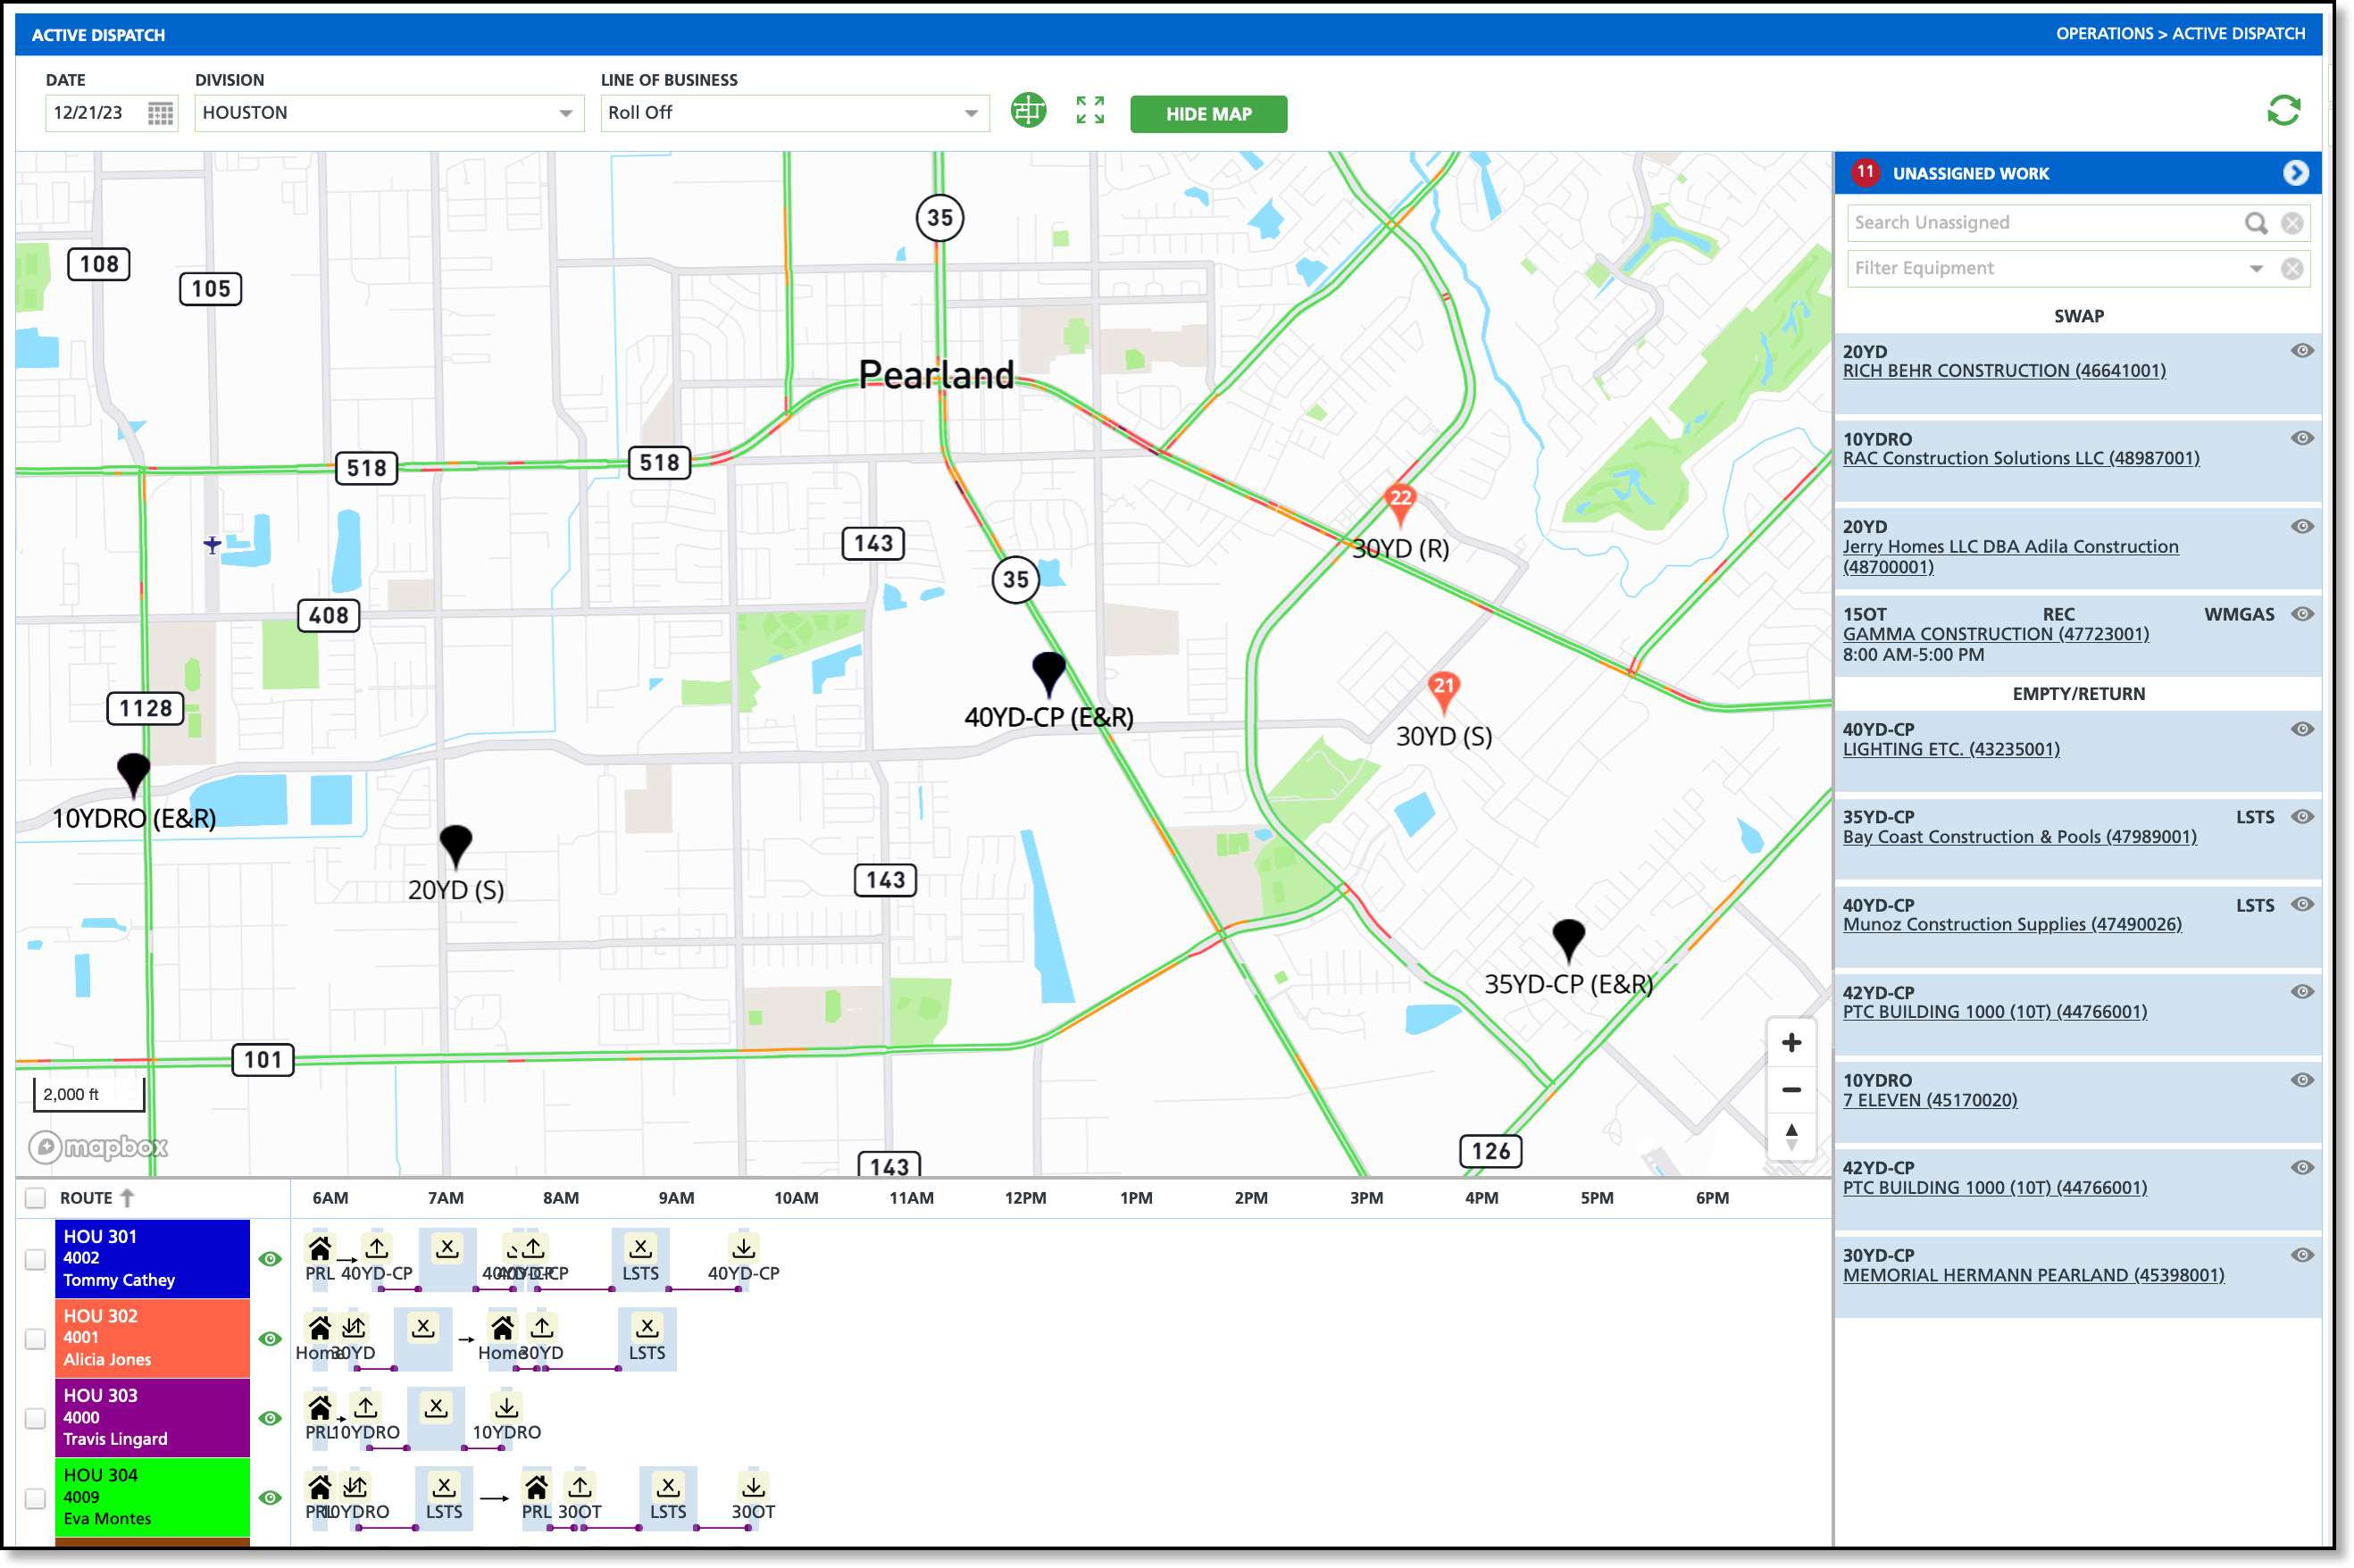
Task: Zoom in the map with plus
Action: click(x=1791, y=1043)
